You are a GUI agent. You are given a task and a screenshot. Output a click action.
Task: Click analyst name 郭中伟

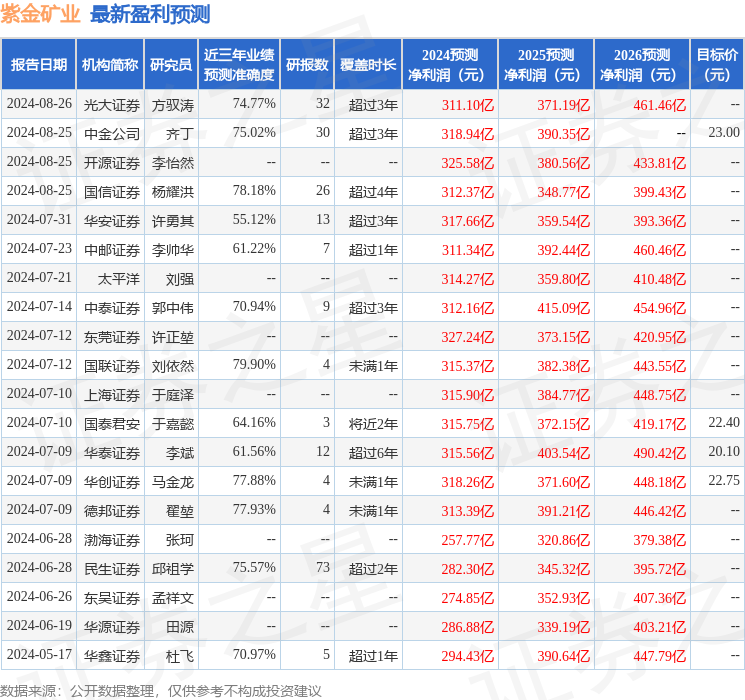(173, 307)
